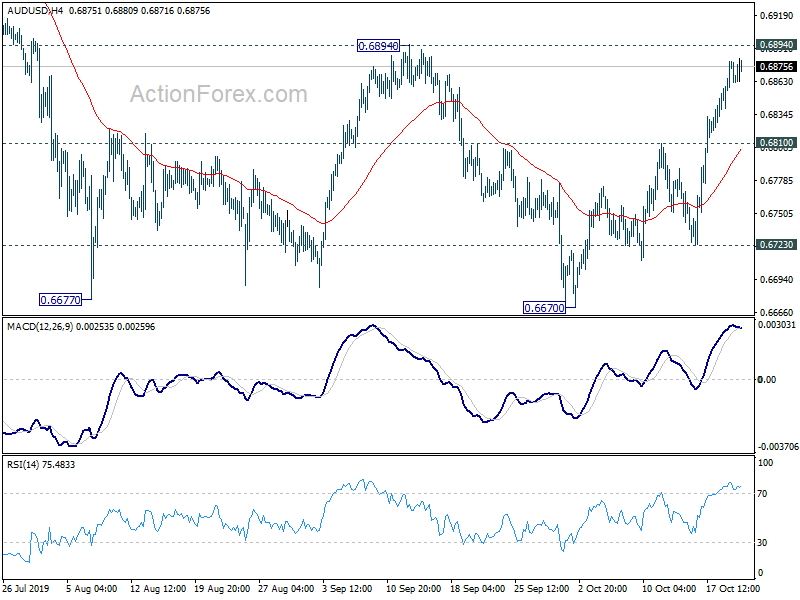Click the 17 Oct 12:00 time axis label
The width and height of the screenshot is (800, 600).
coord(733,589)
